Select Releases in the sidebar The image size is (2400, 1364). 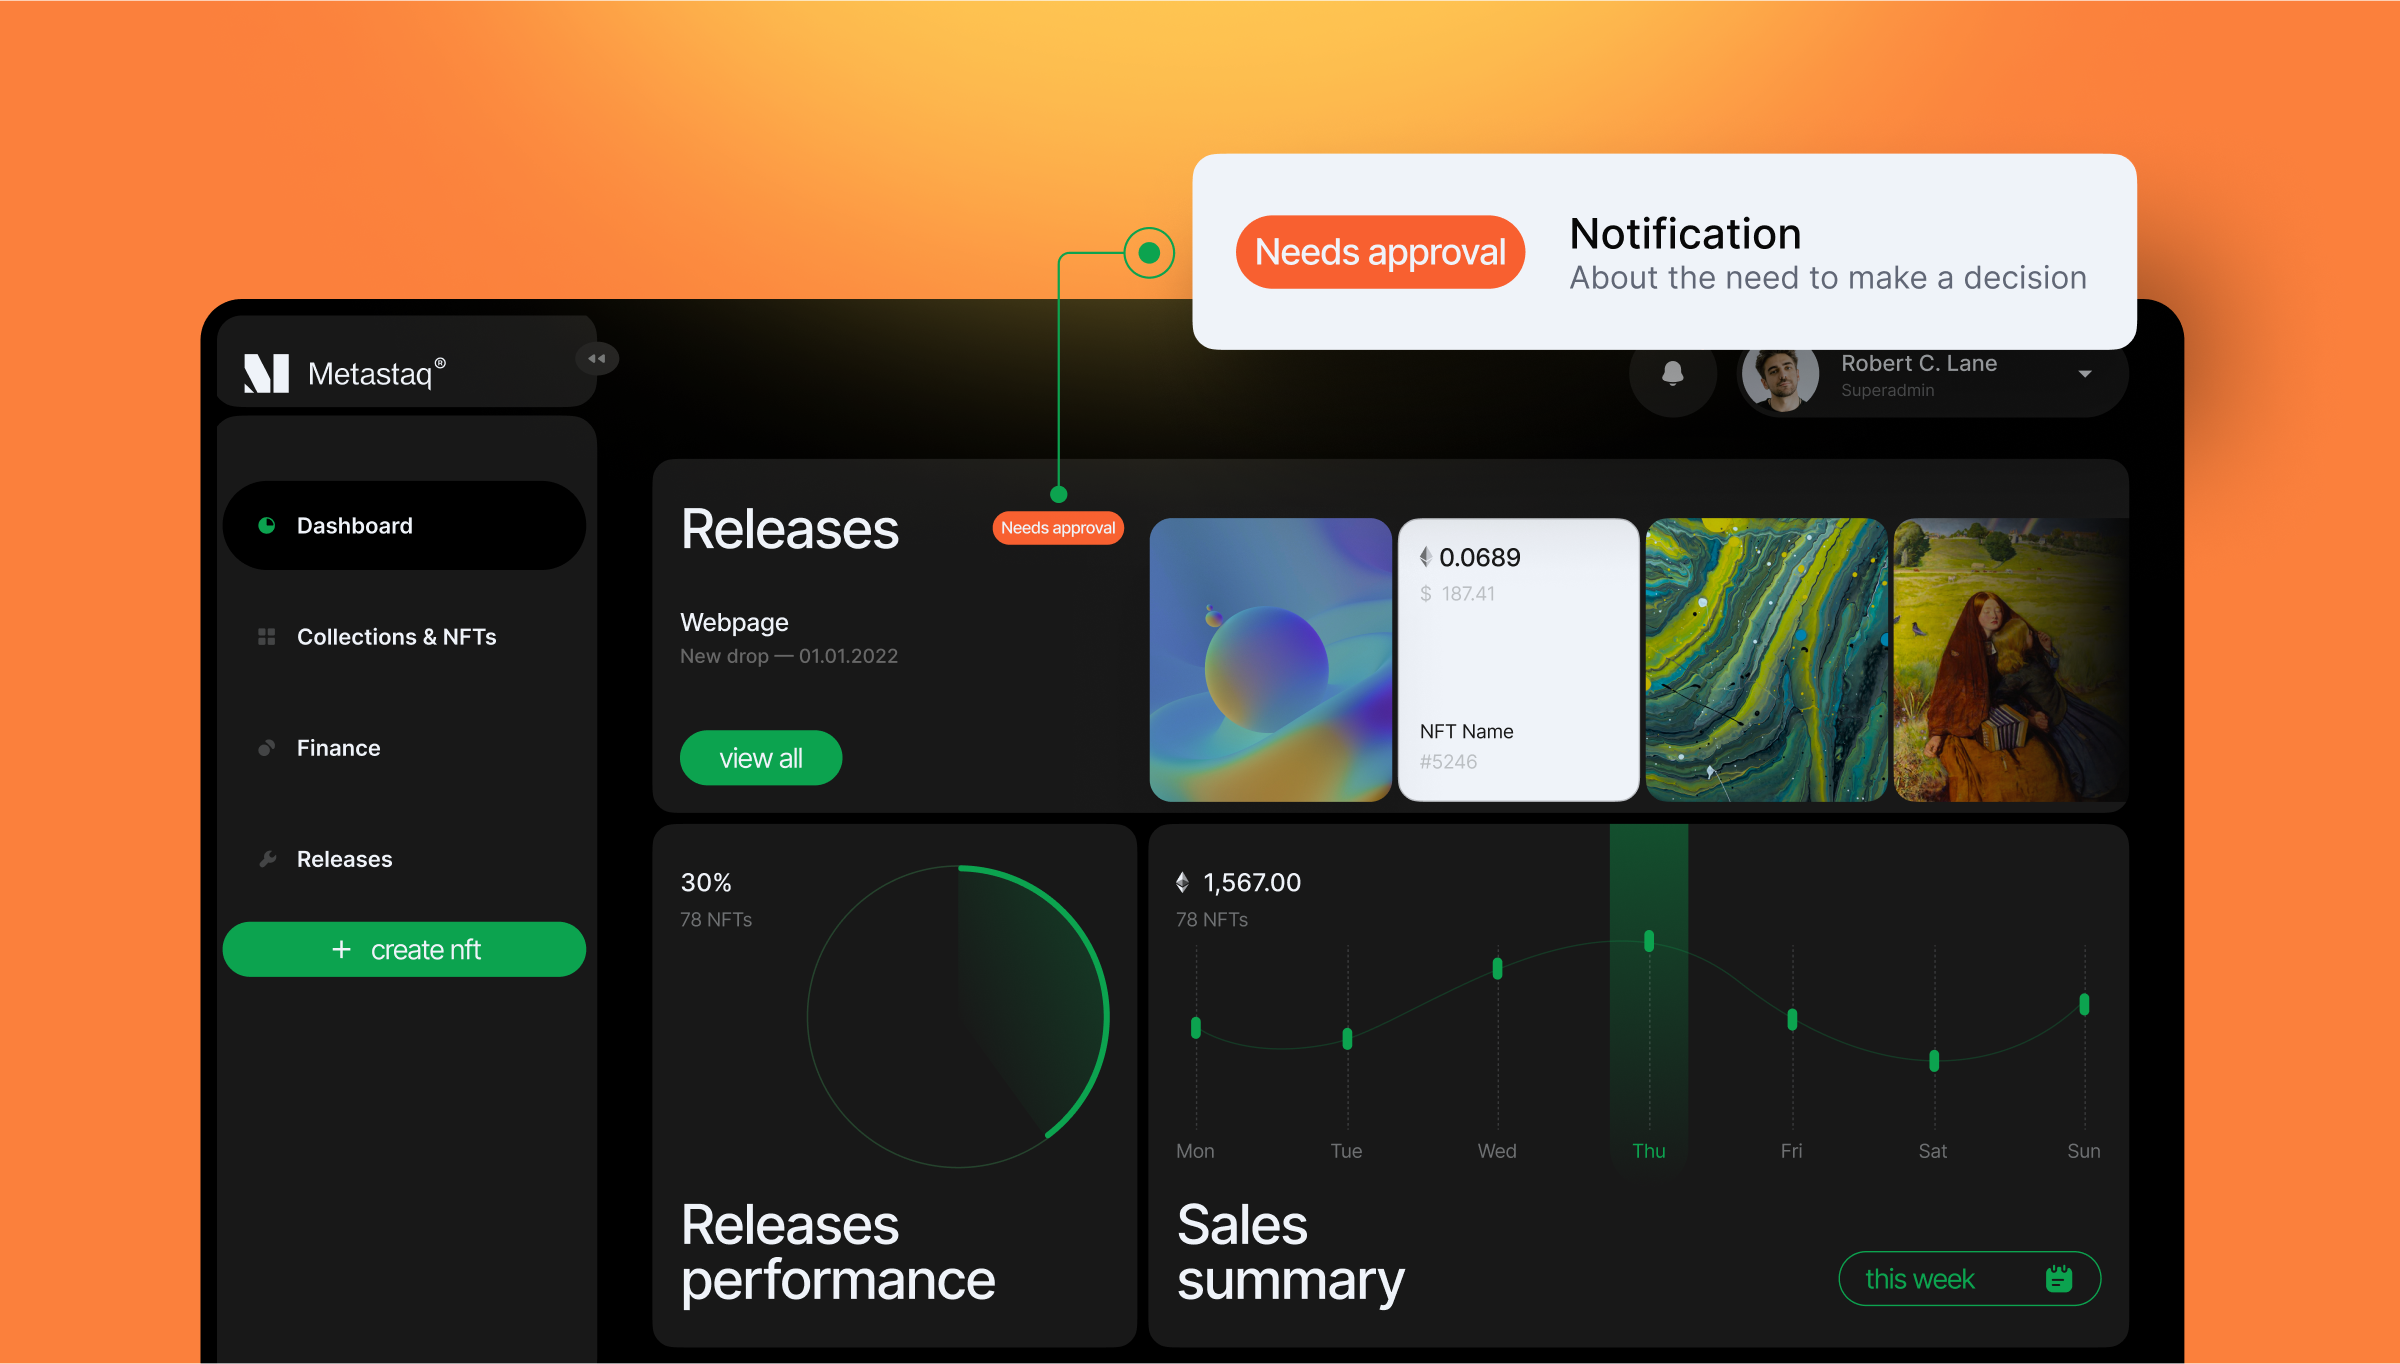coord(344,859)
